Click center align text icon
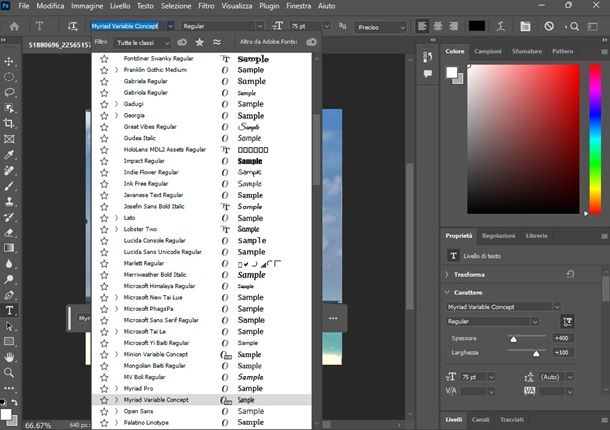Screen dimensions: 610x430 pyautogui.click(x=438, y=26)
